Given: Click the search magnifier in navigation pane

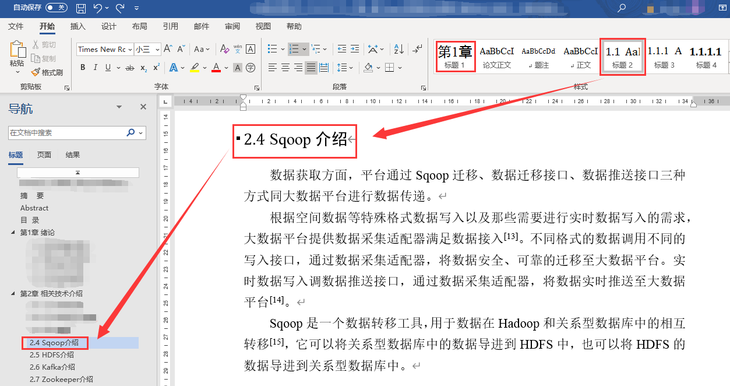Looking at the screenshot, I should pos(130,133).
